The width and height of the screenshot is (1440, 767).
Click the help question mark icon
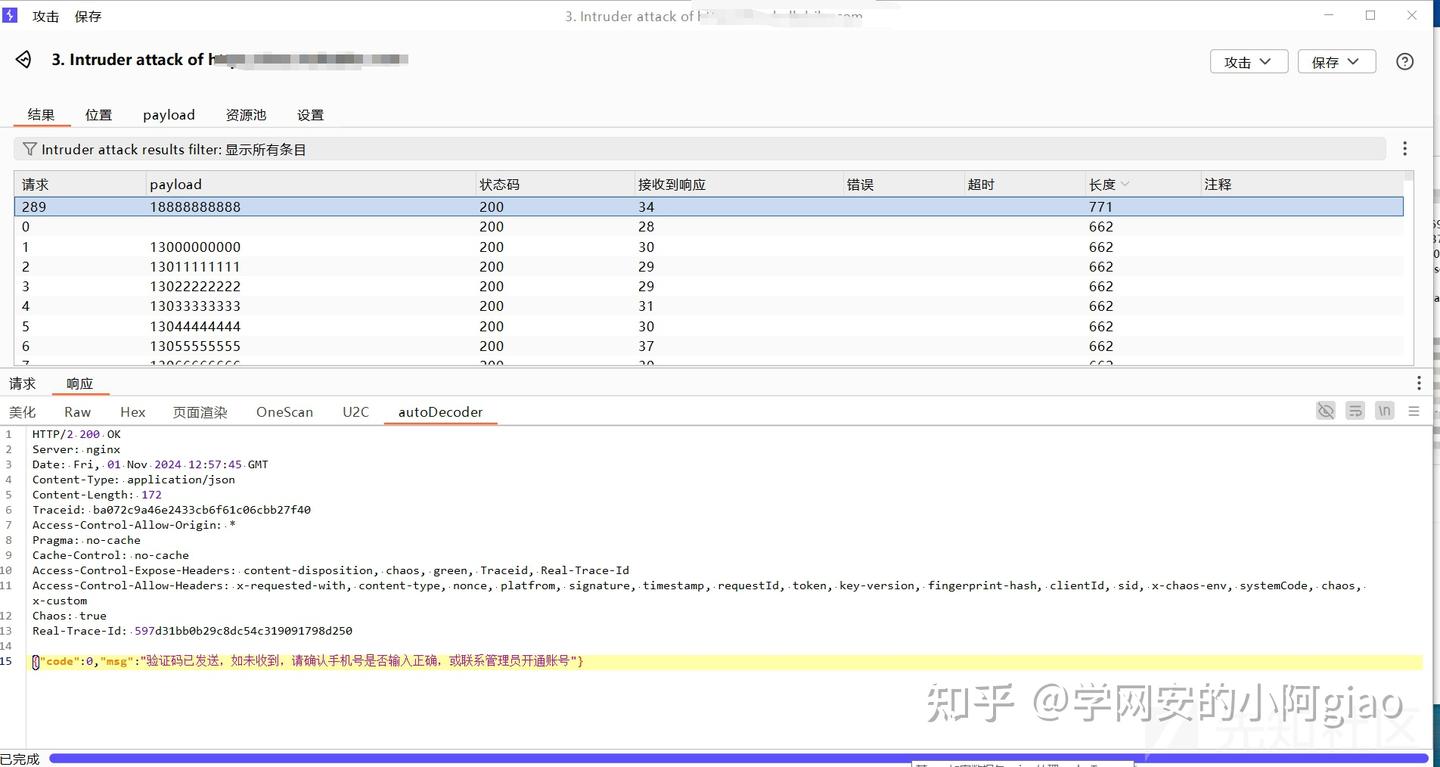[1405, 61]
